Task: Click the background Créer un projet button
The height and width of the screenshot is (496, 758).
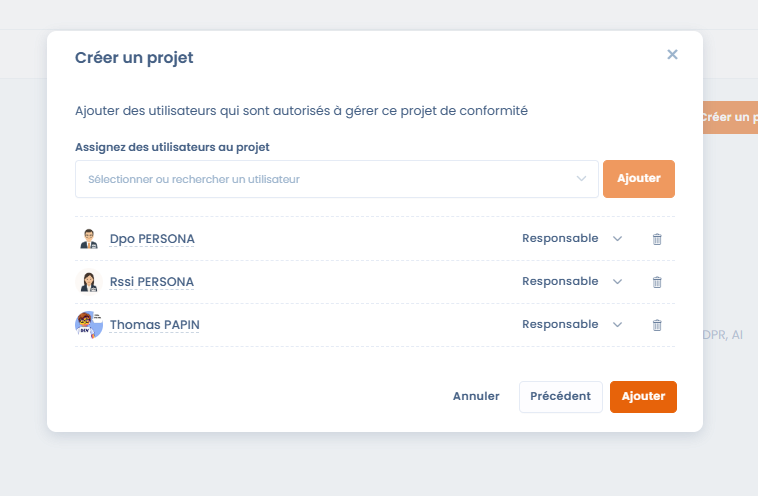Action: 727,117
